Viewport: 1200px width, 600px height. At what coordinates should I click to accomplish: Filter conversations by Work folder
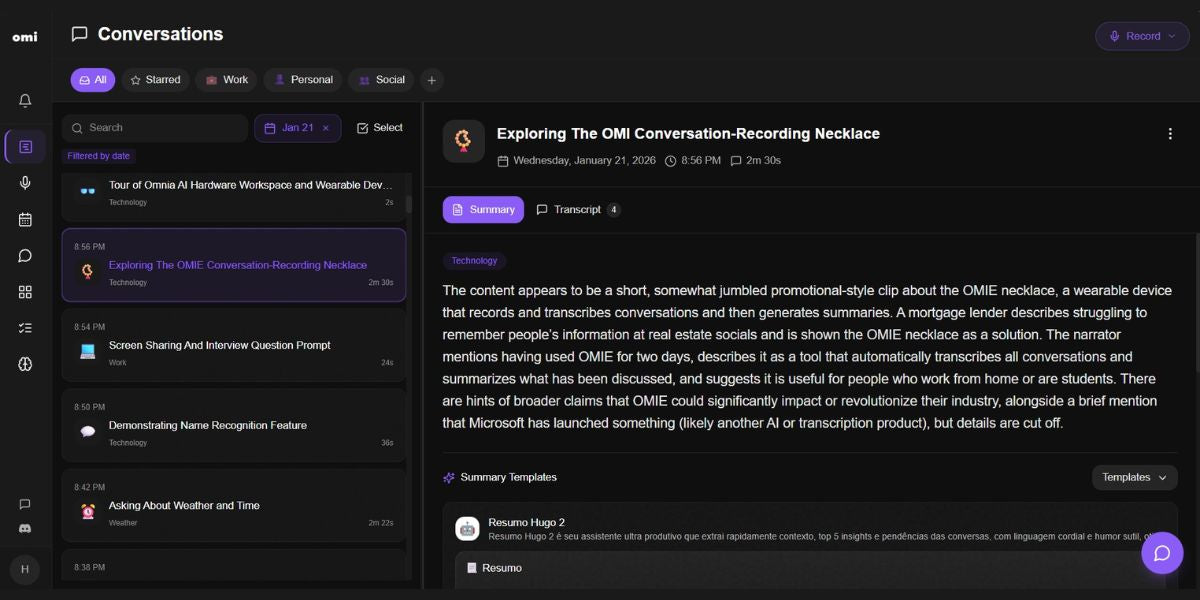tap(226, 80)
